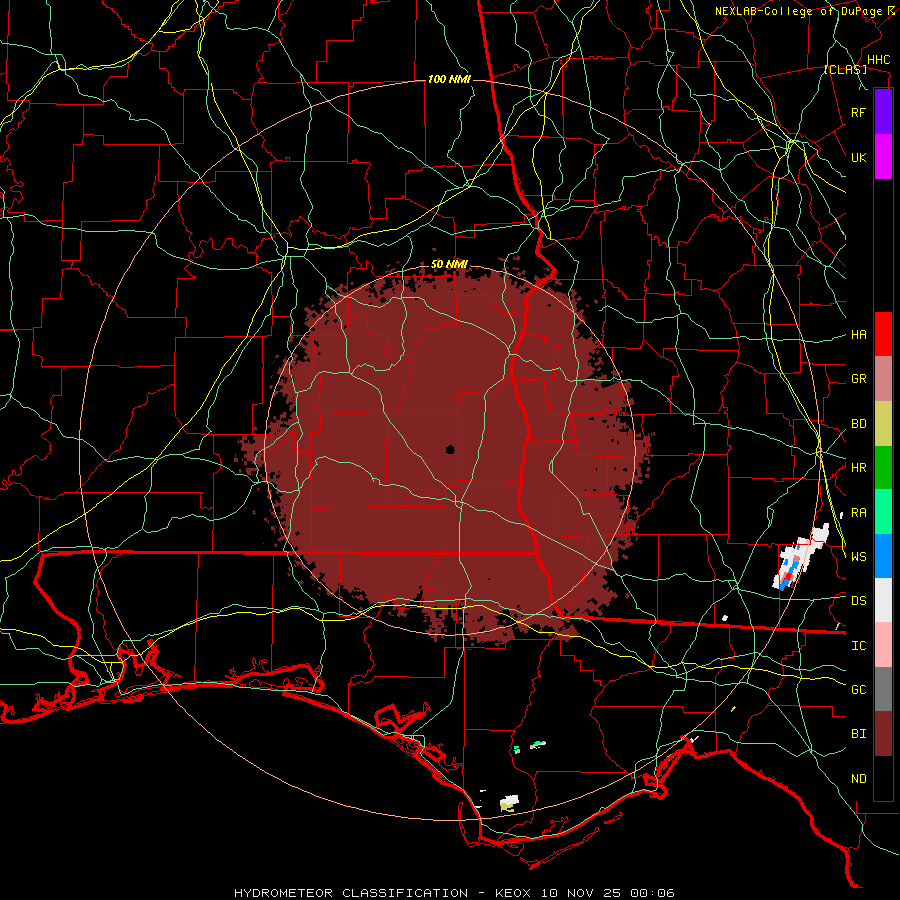Click the ND legend label

coord(858,779)
